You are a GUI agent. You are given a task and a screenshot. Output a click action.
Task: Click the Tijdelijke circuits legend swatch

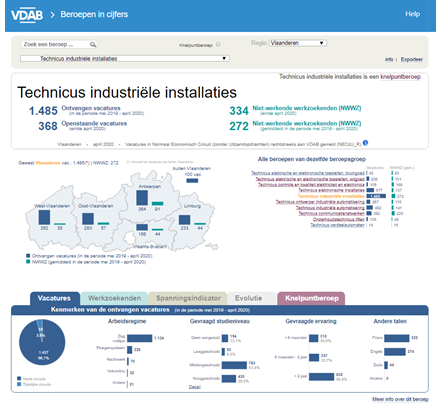pos(19,384)
